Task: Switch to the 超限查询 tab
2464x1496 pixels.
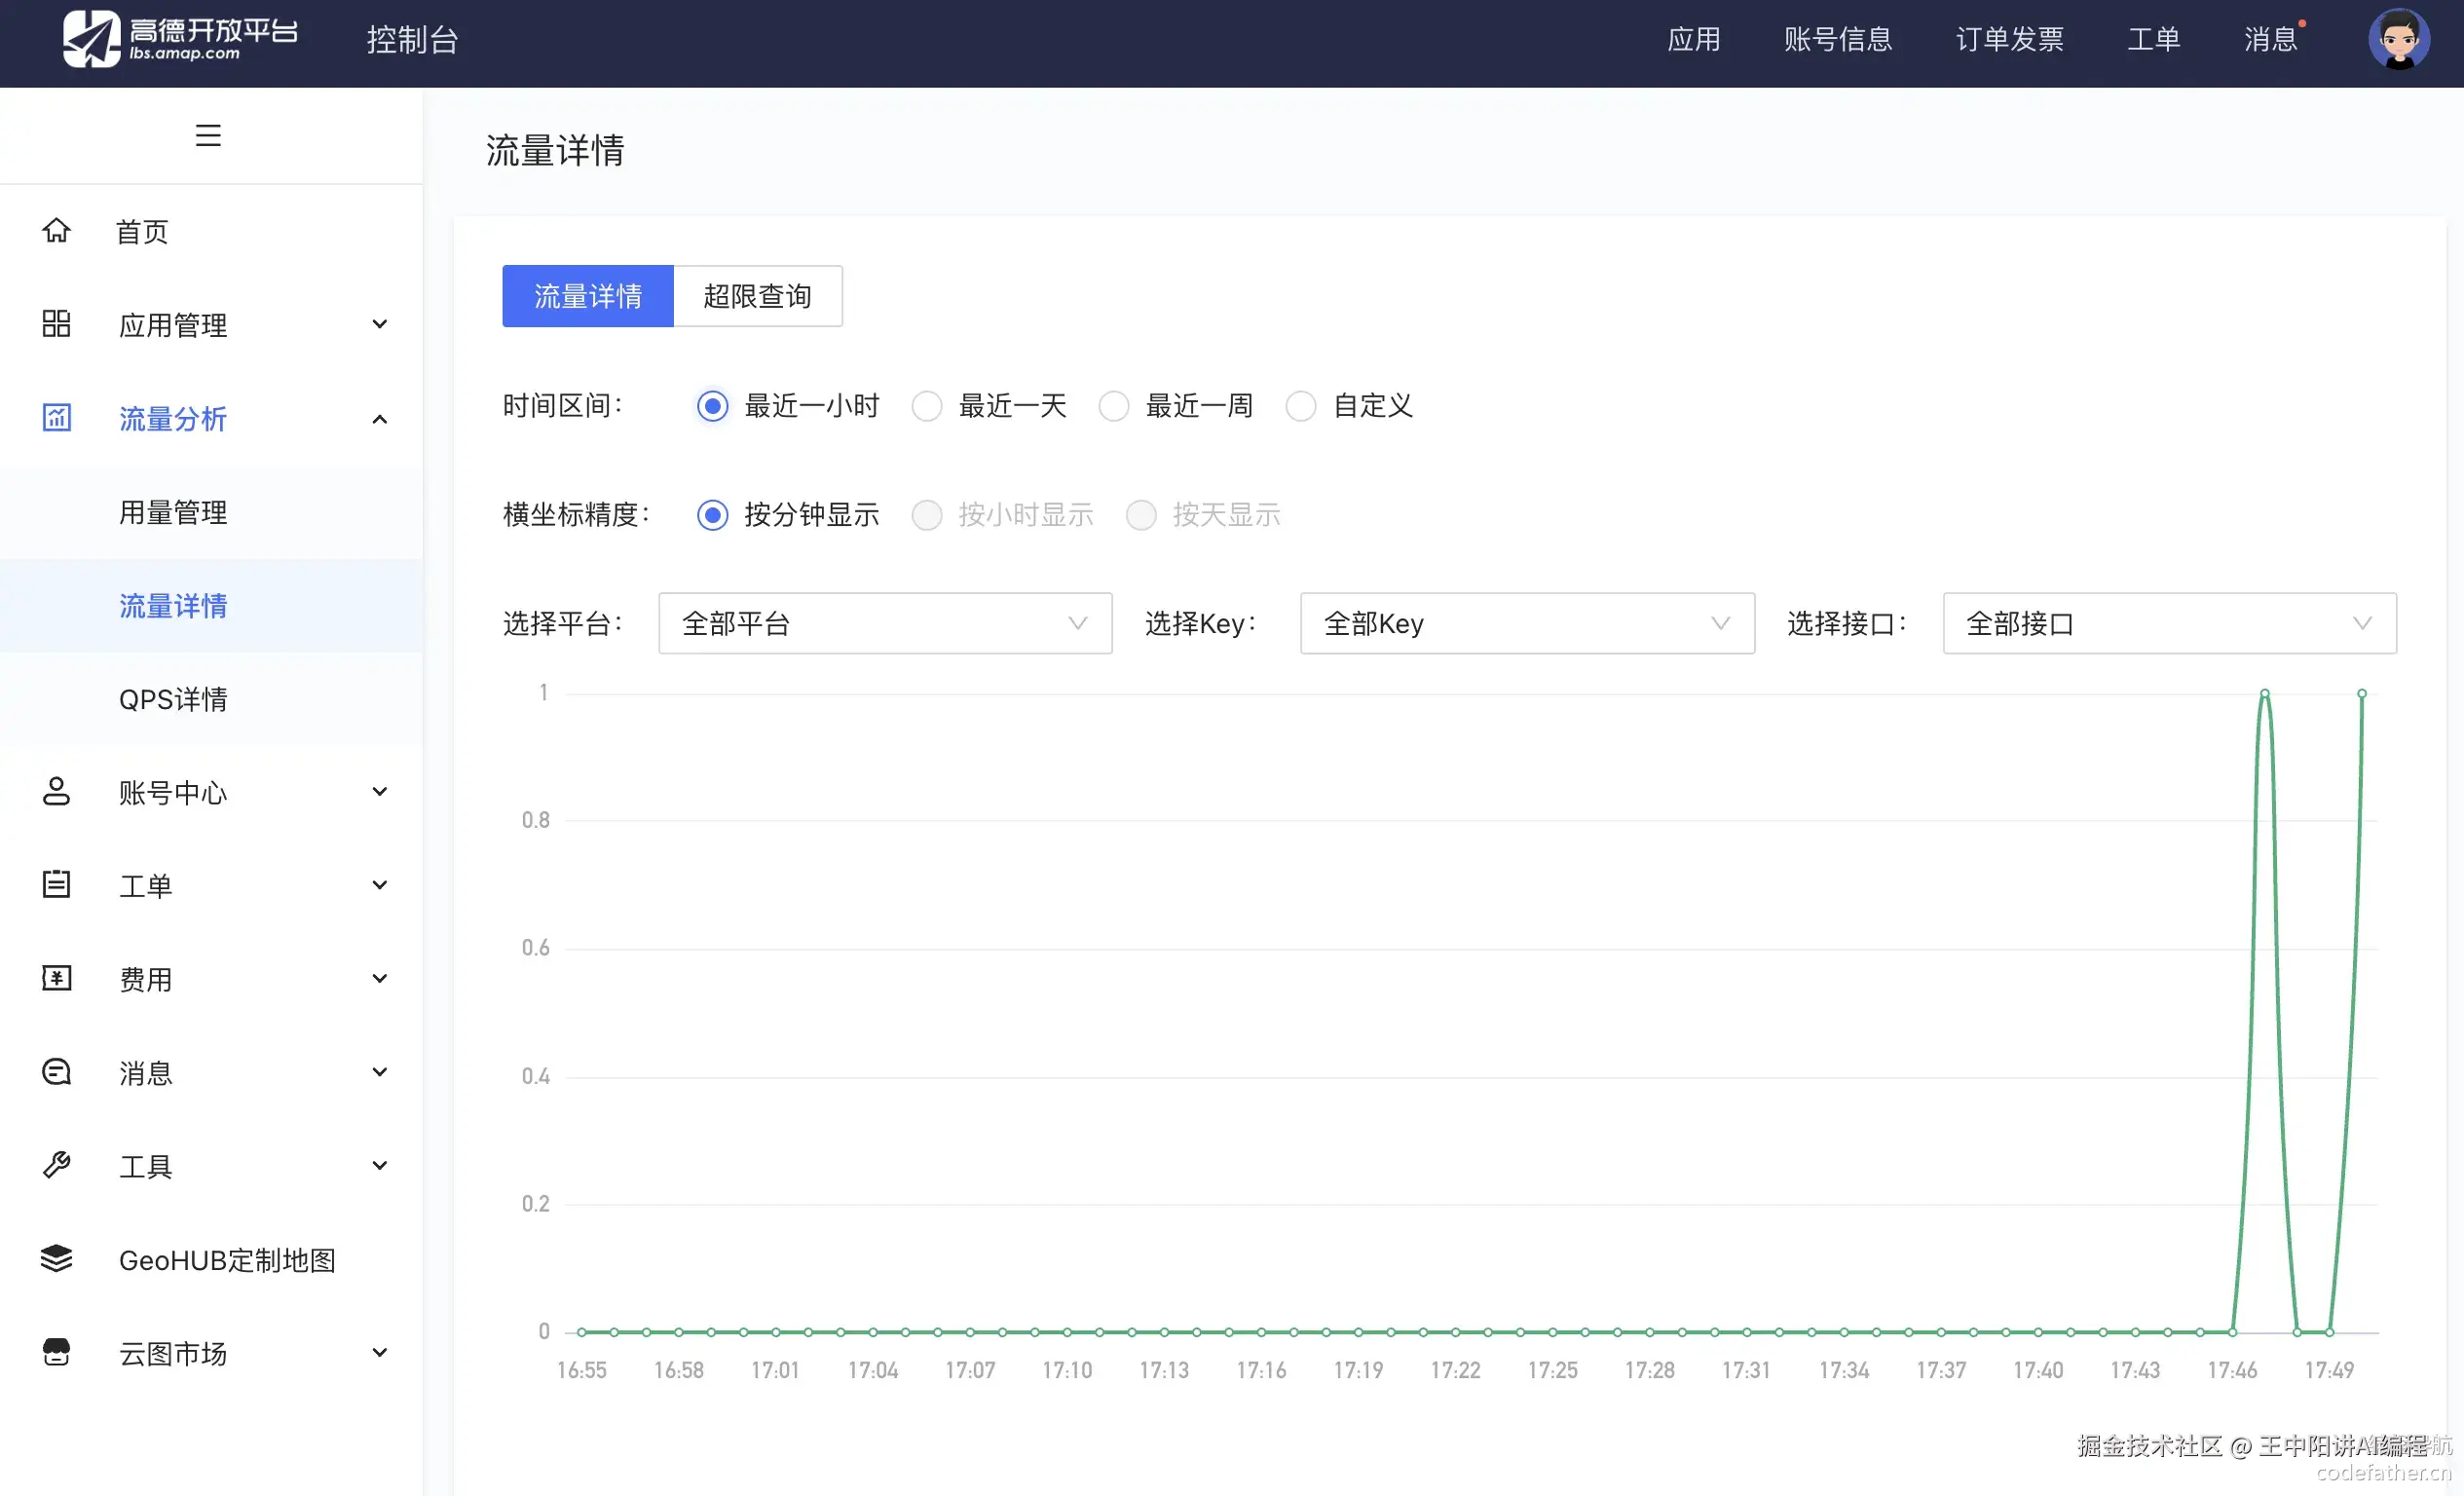Action: (757, 296)
